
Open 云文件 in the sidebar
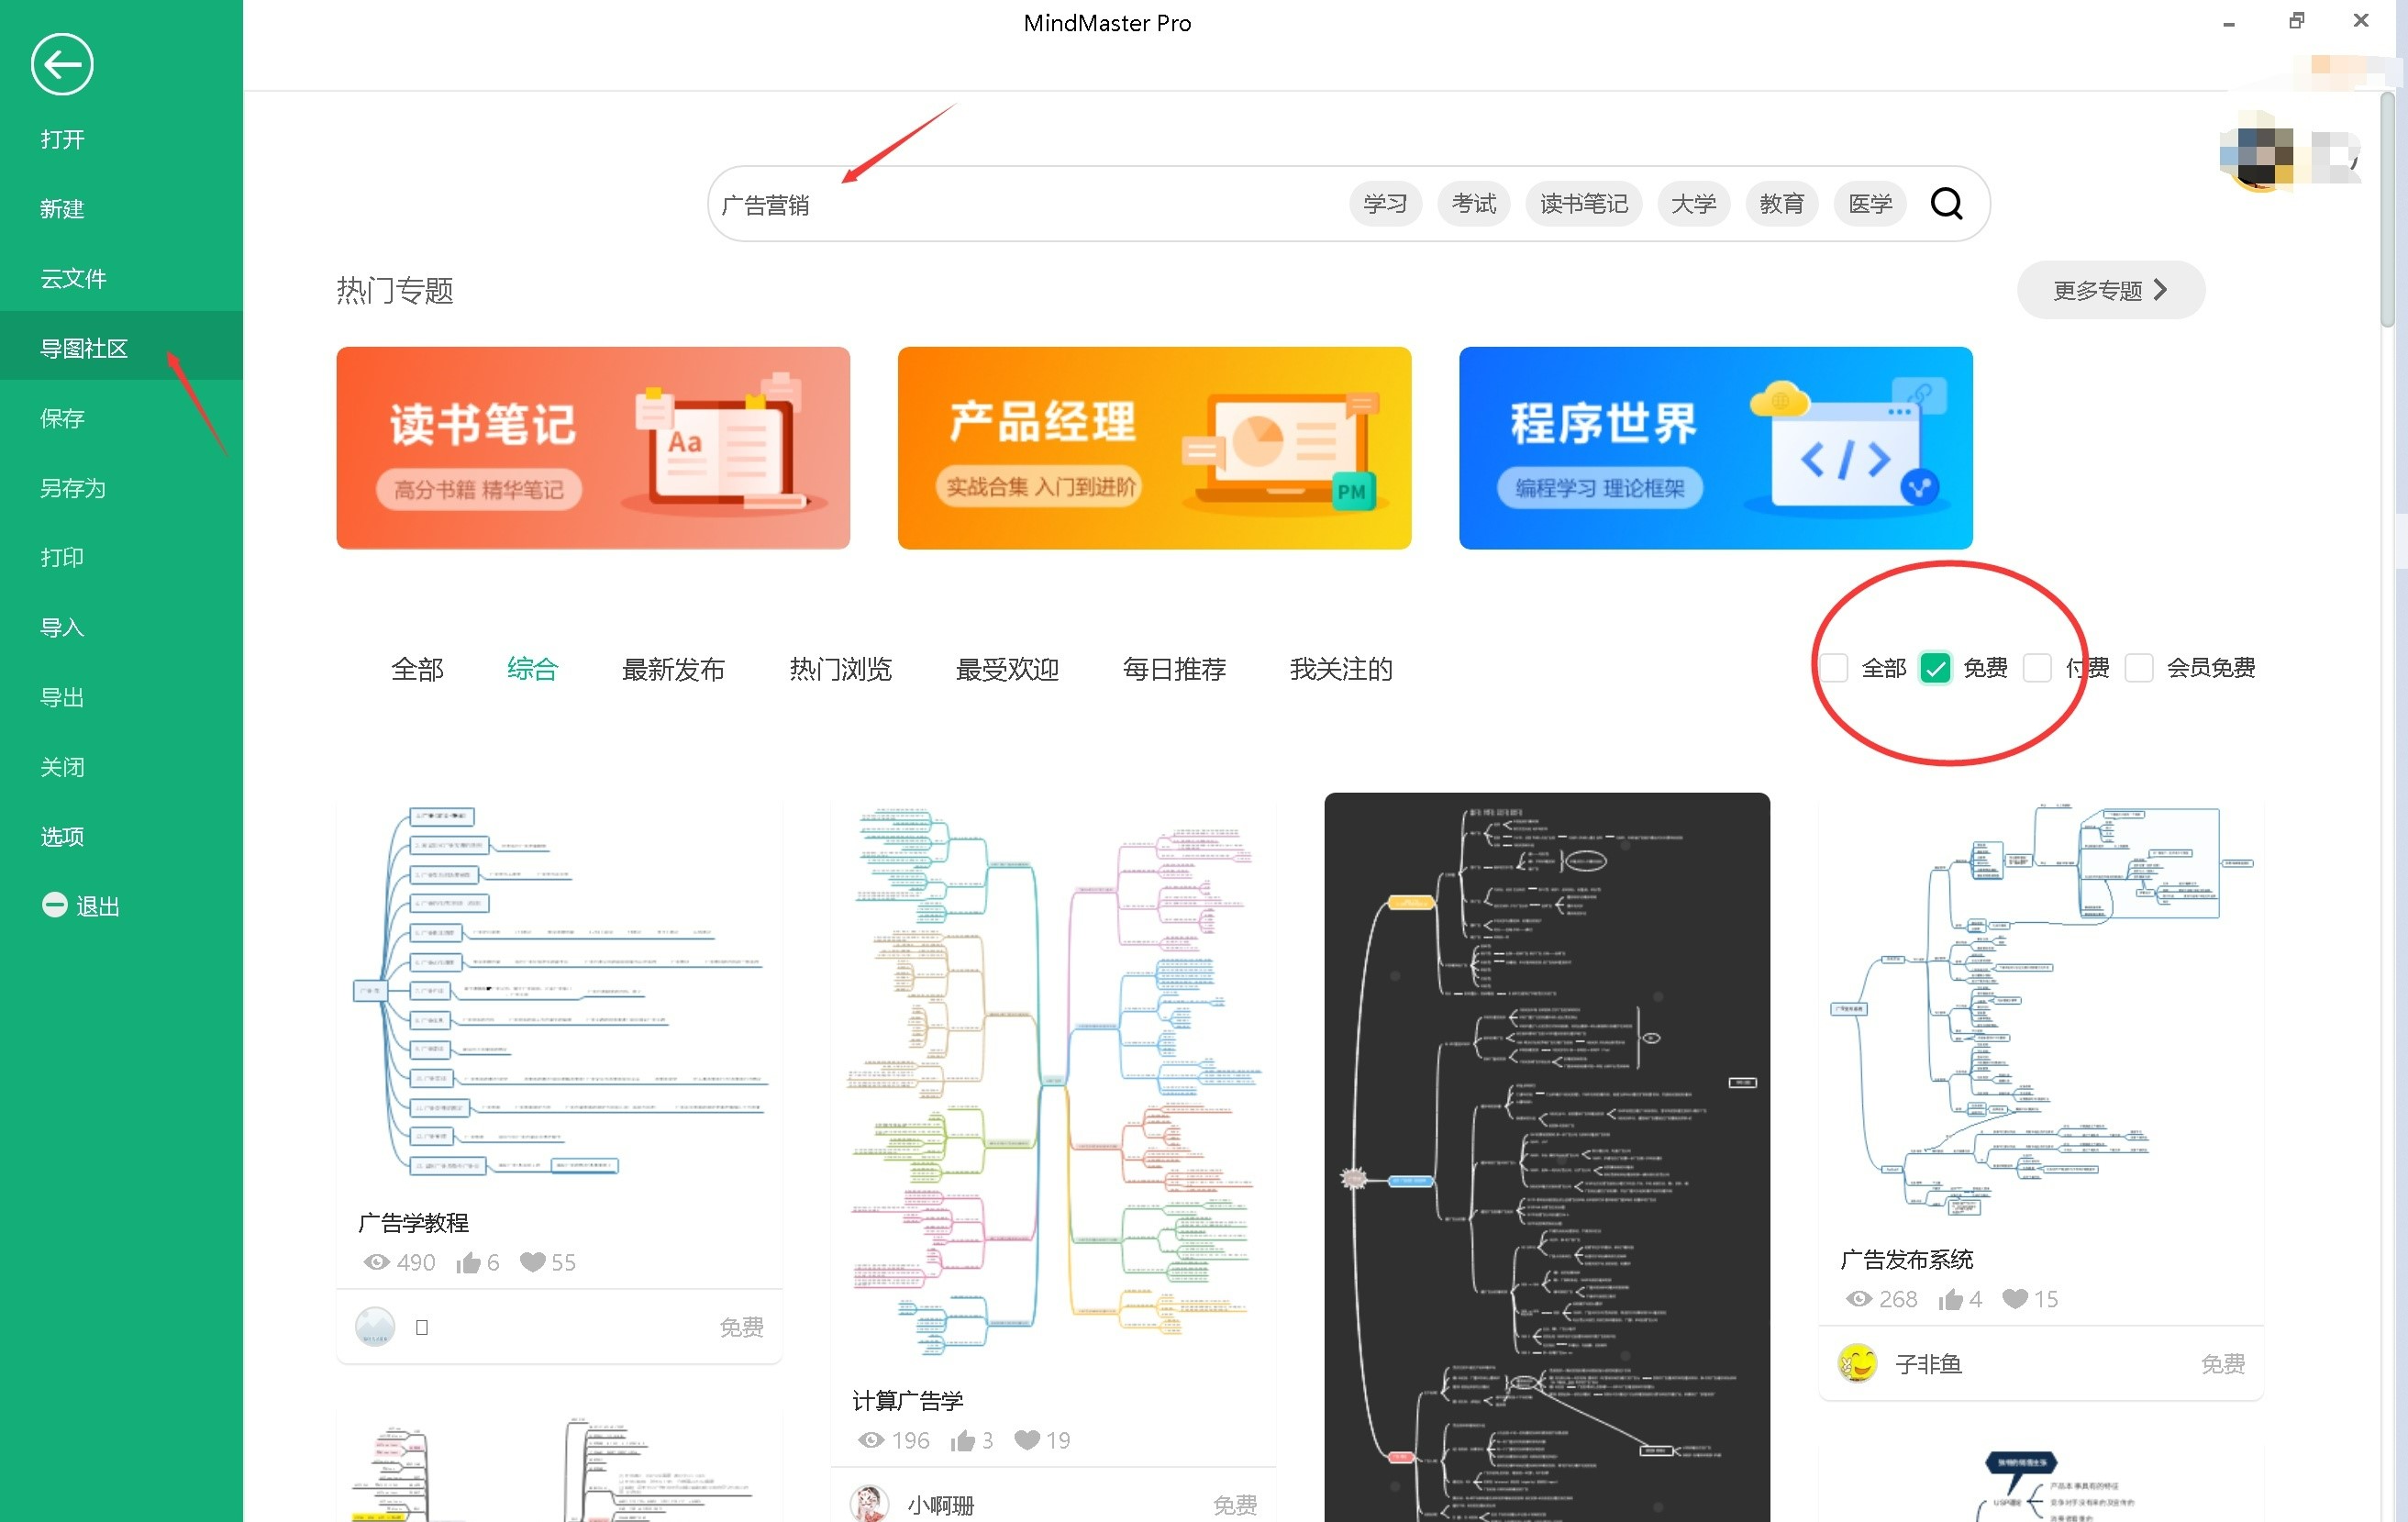coord(73,279)
